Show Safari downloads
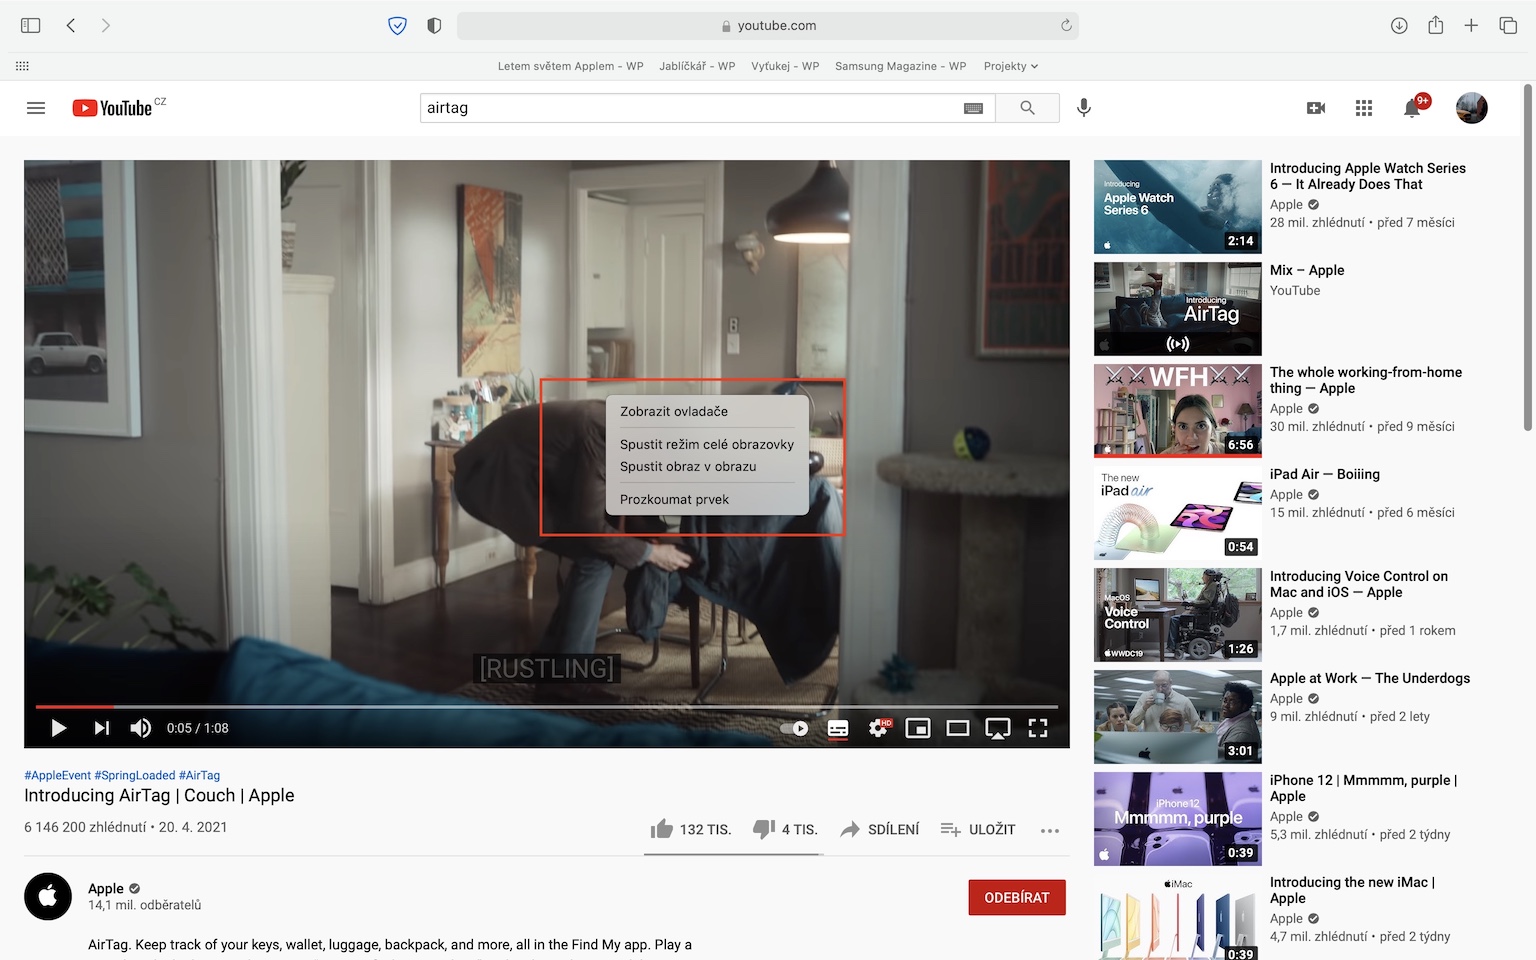Image resolution: width=1536 pixels, height=960 pixels. pos(1399,26)
